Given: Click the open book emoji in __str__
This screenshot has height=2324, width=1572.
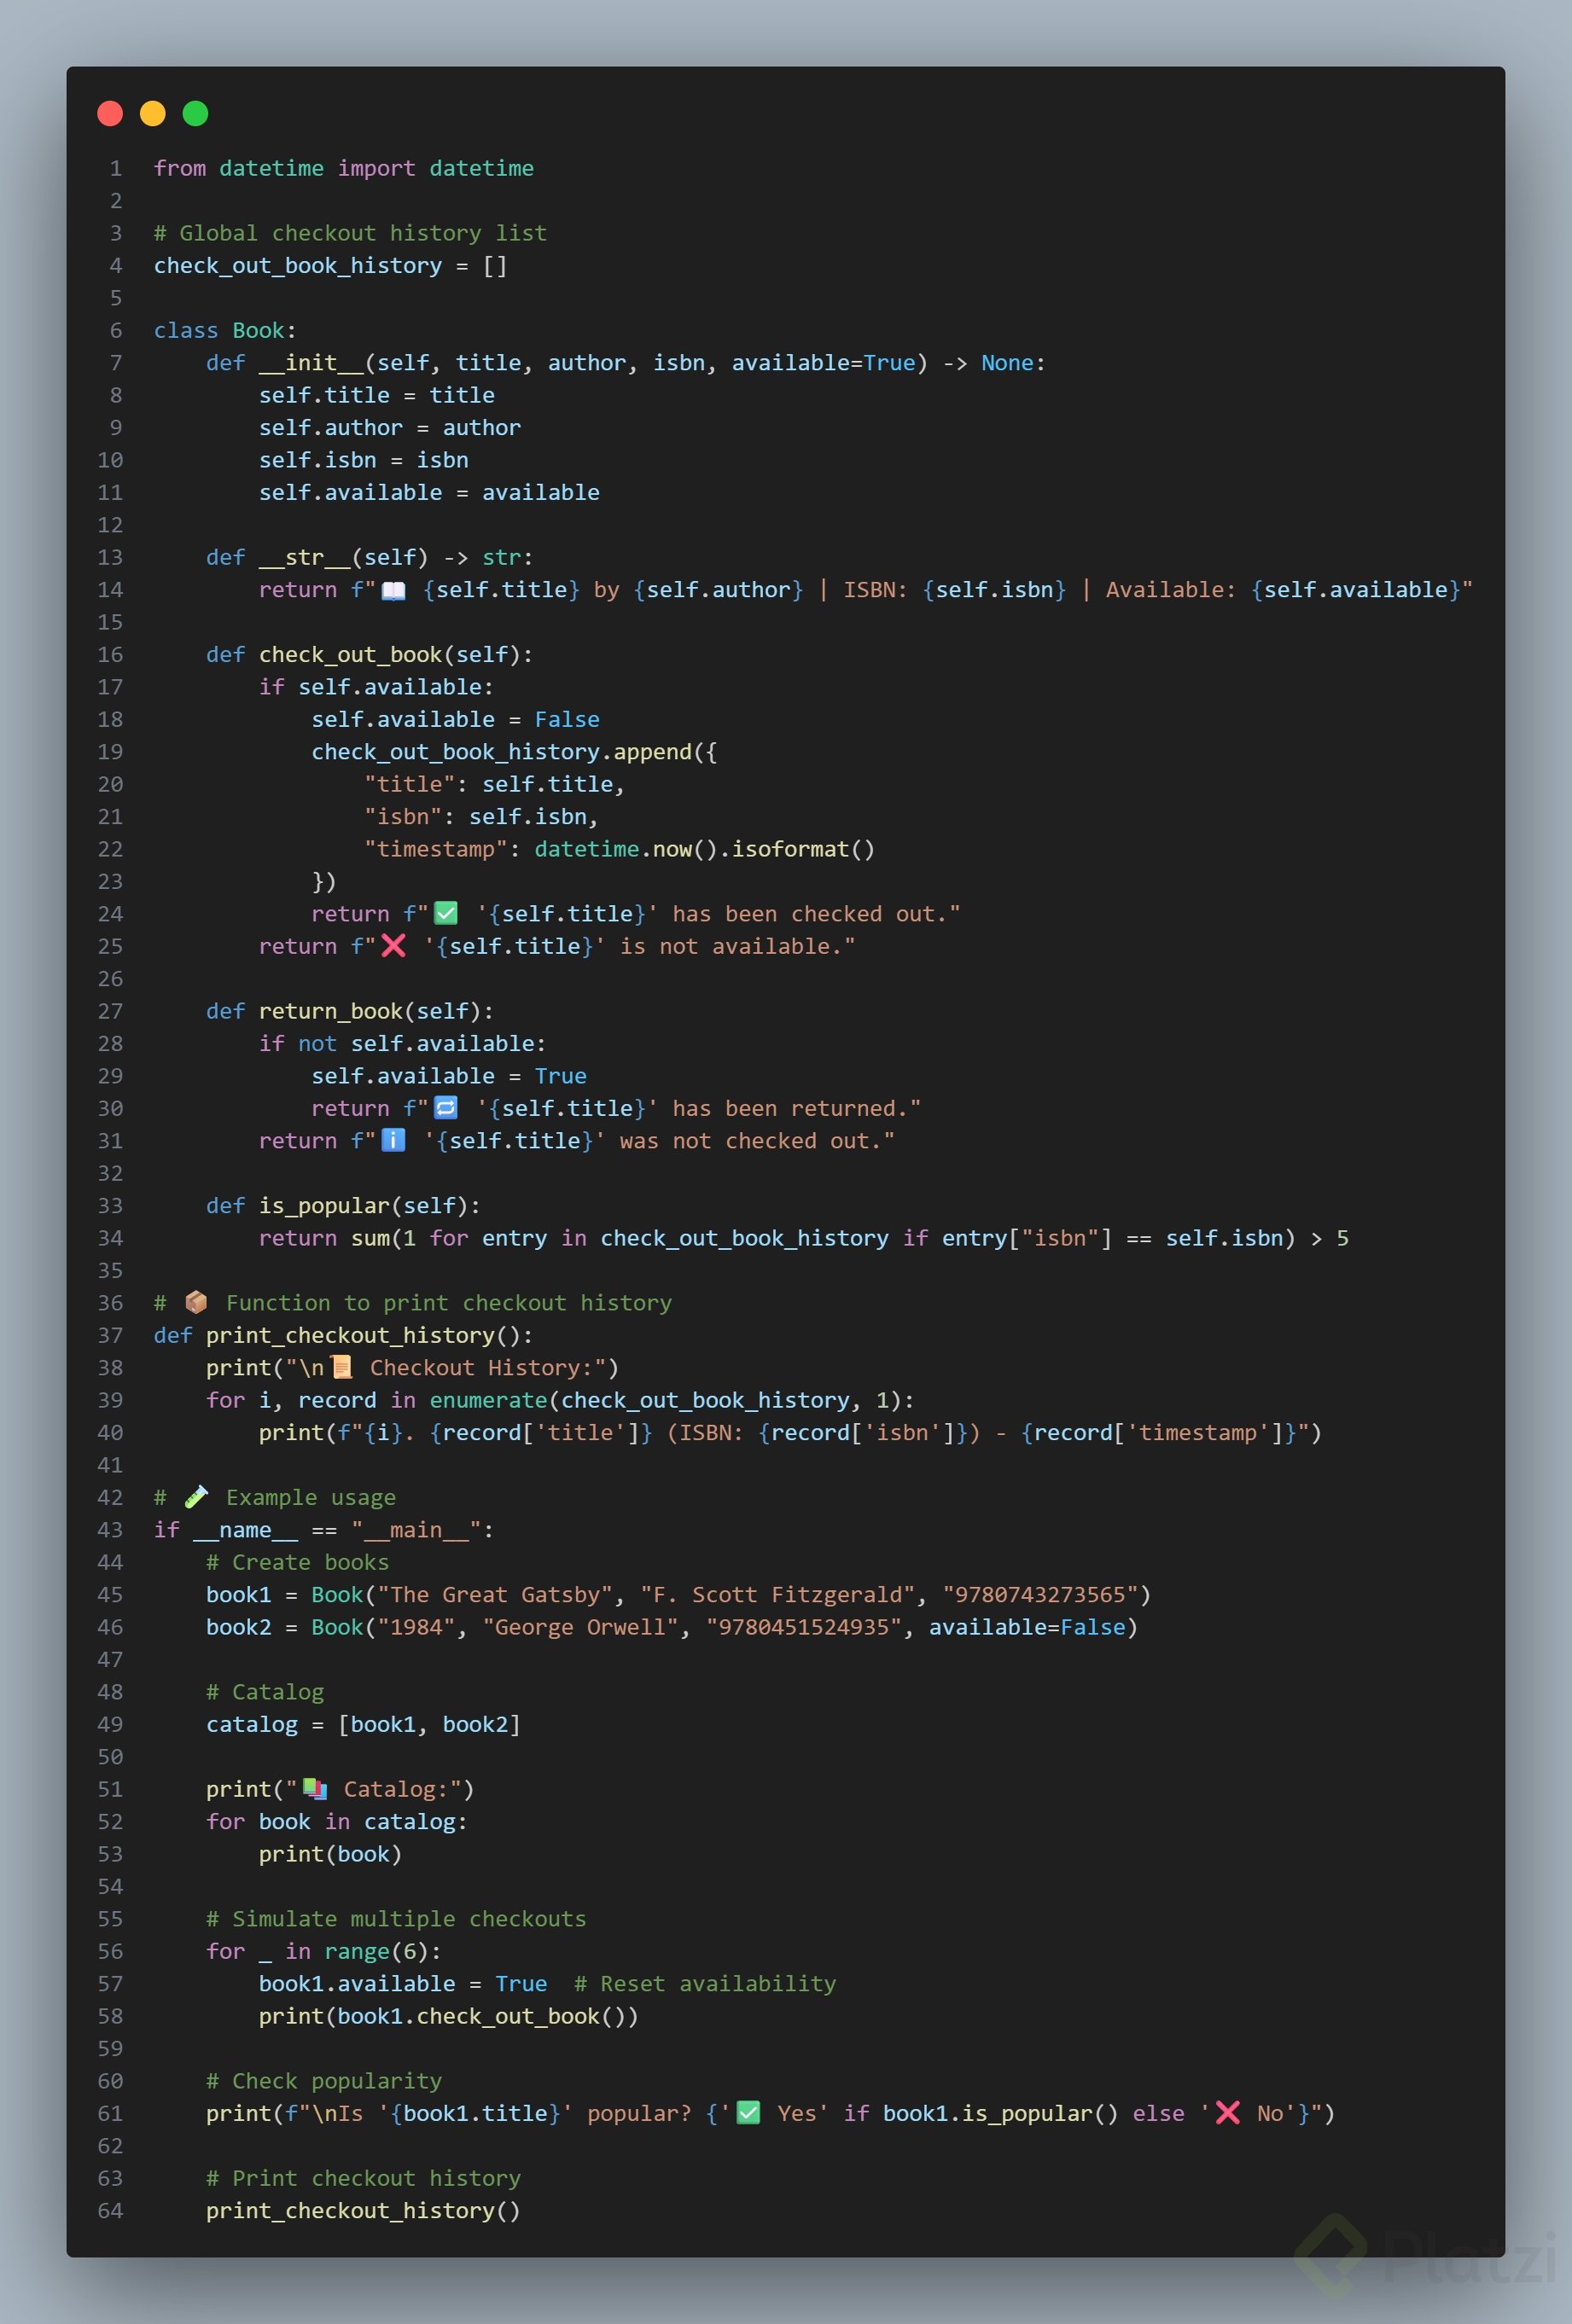Looking at the screenshot, I should tap(394, 590).
